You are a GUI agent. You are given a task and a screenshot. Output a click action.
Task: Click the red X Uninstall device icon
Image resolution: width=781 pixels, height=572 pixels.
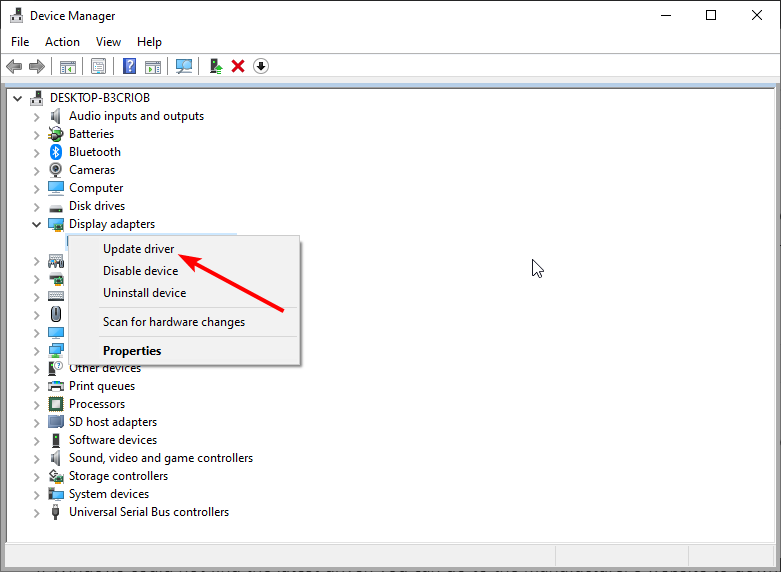[238, 66]
